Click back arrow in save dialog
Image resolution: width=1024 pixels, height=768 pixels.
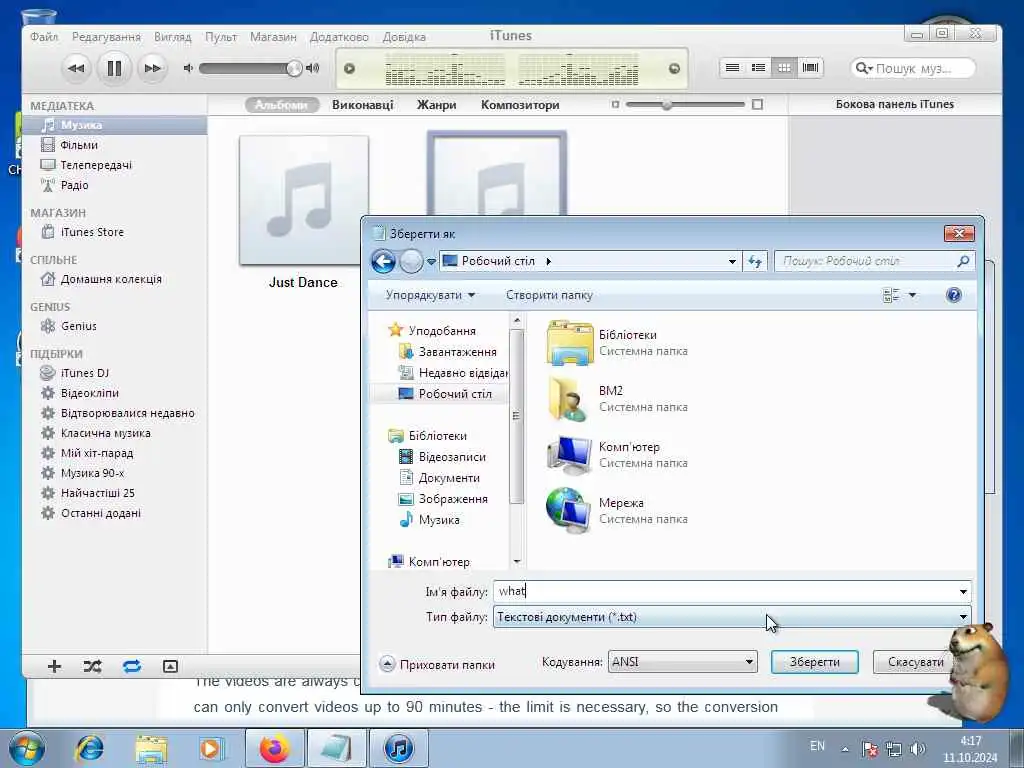pos(383,261)
